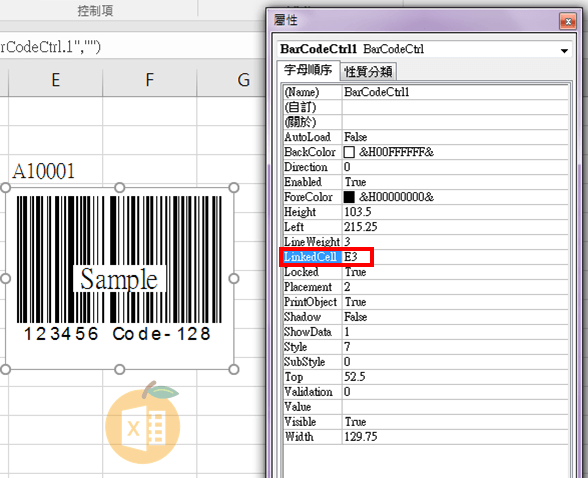Select the LineWeight property
The height and width of the screenshot is (478, 588).
coord(312,242)
